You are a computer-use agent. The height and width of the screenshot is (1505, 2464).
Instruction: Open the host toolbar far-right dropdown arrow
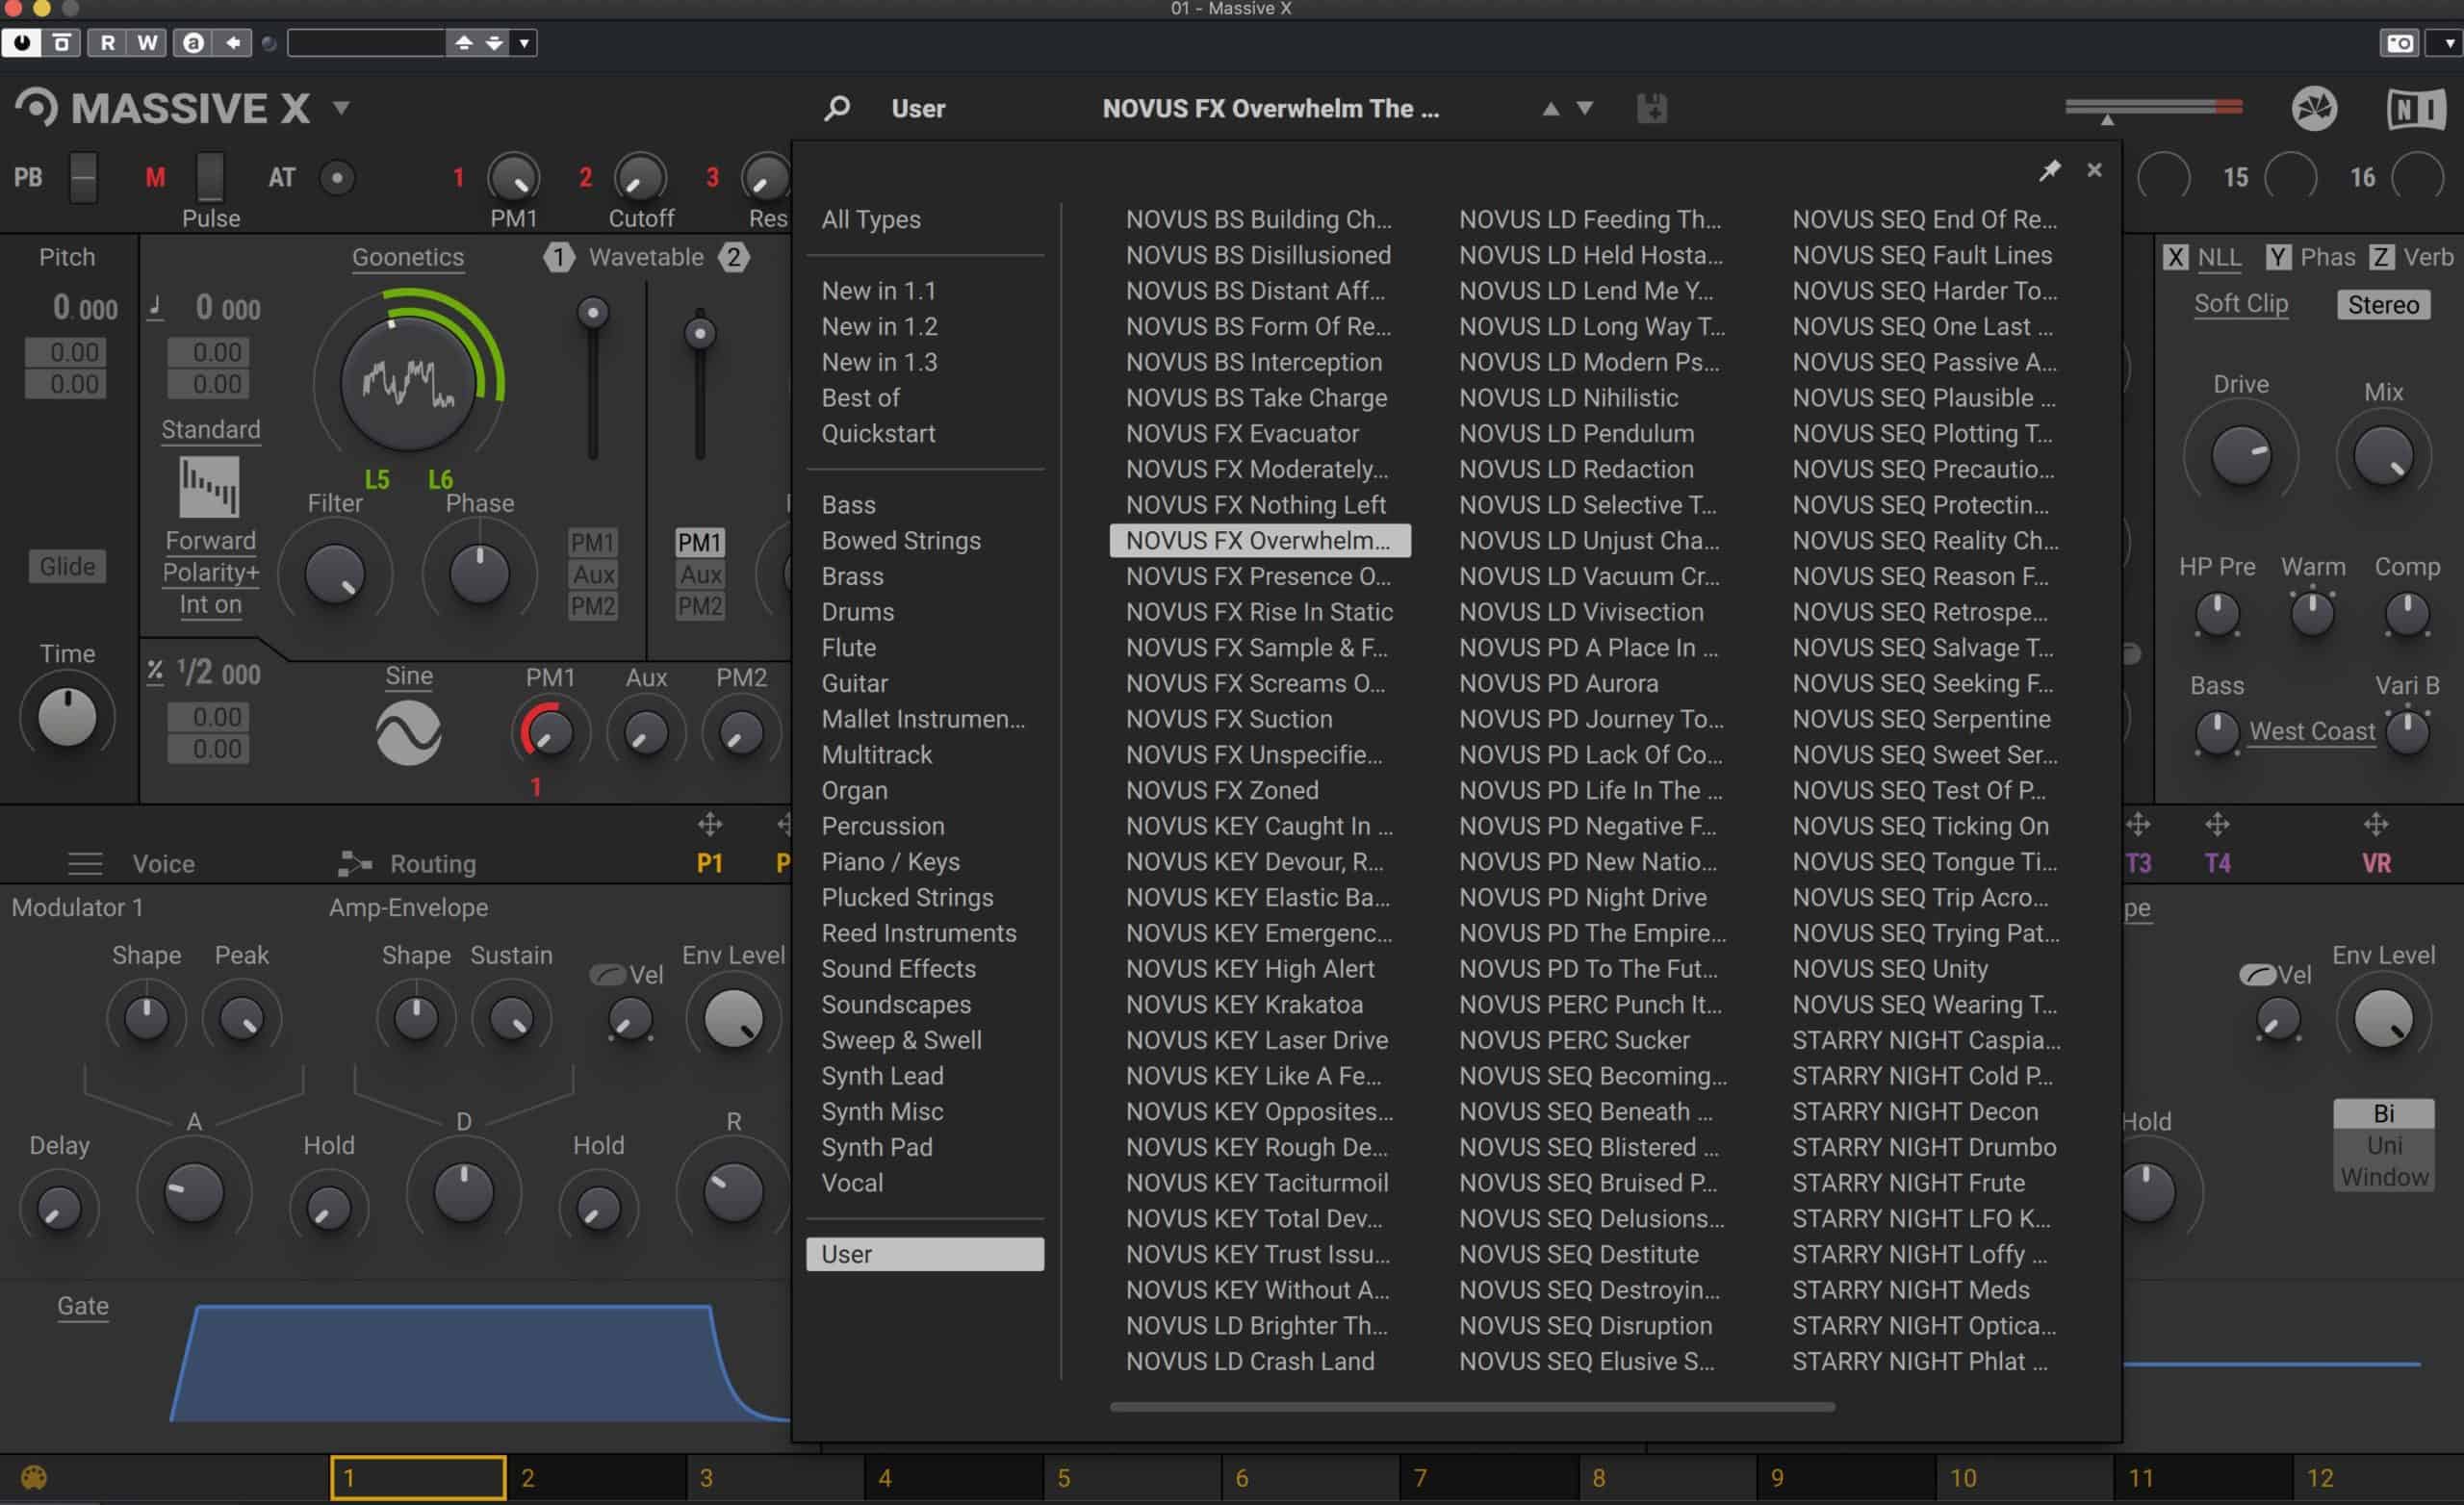(x=2448, y=43)
